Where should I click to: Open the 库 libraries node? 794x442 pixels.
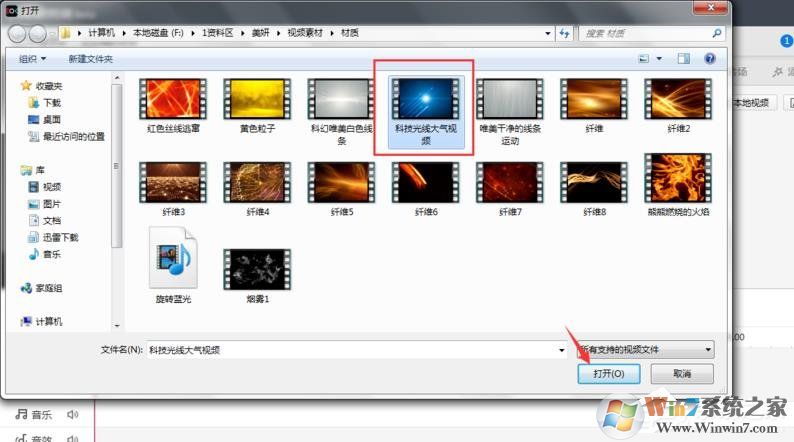(33, 170)
